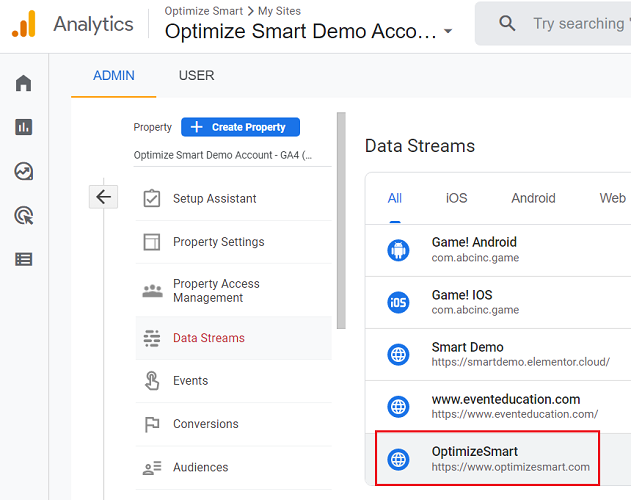Open the OptimizeSmart stream
The image size is (631, 500).
click(498, 459)
